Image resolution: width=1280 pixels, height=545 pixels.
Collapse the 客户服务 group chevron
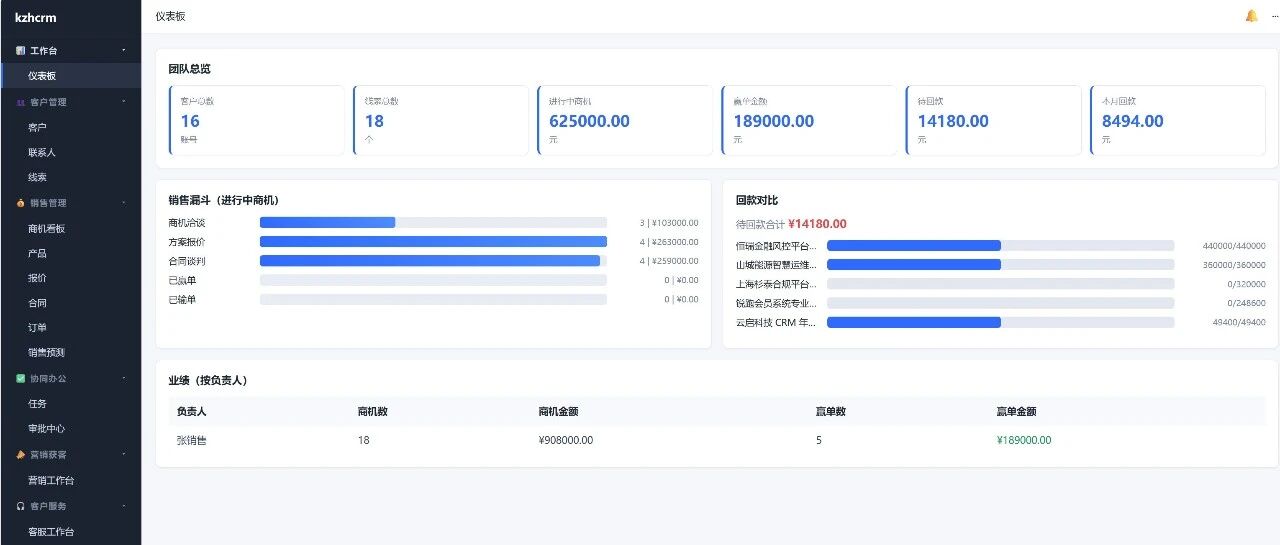(124, 507)
